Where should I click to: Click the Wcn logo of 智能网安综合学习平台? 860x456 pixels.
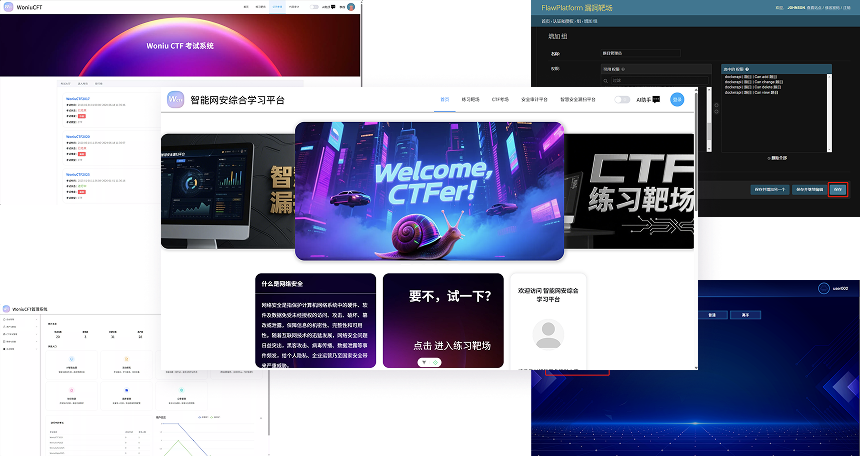176,99
